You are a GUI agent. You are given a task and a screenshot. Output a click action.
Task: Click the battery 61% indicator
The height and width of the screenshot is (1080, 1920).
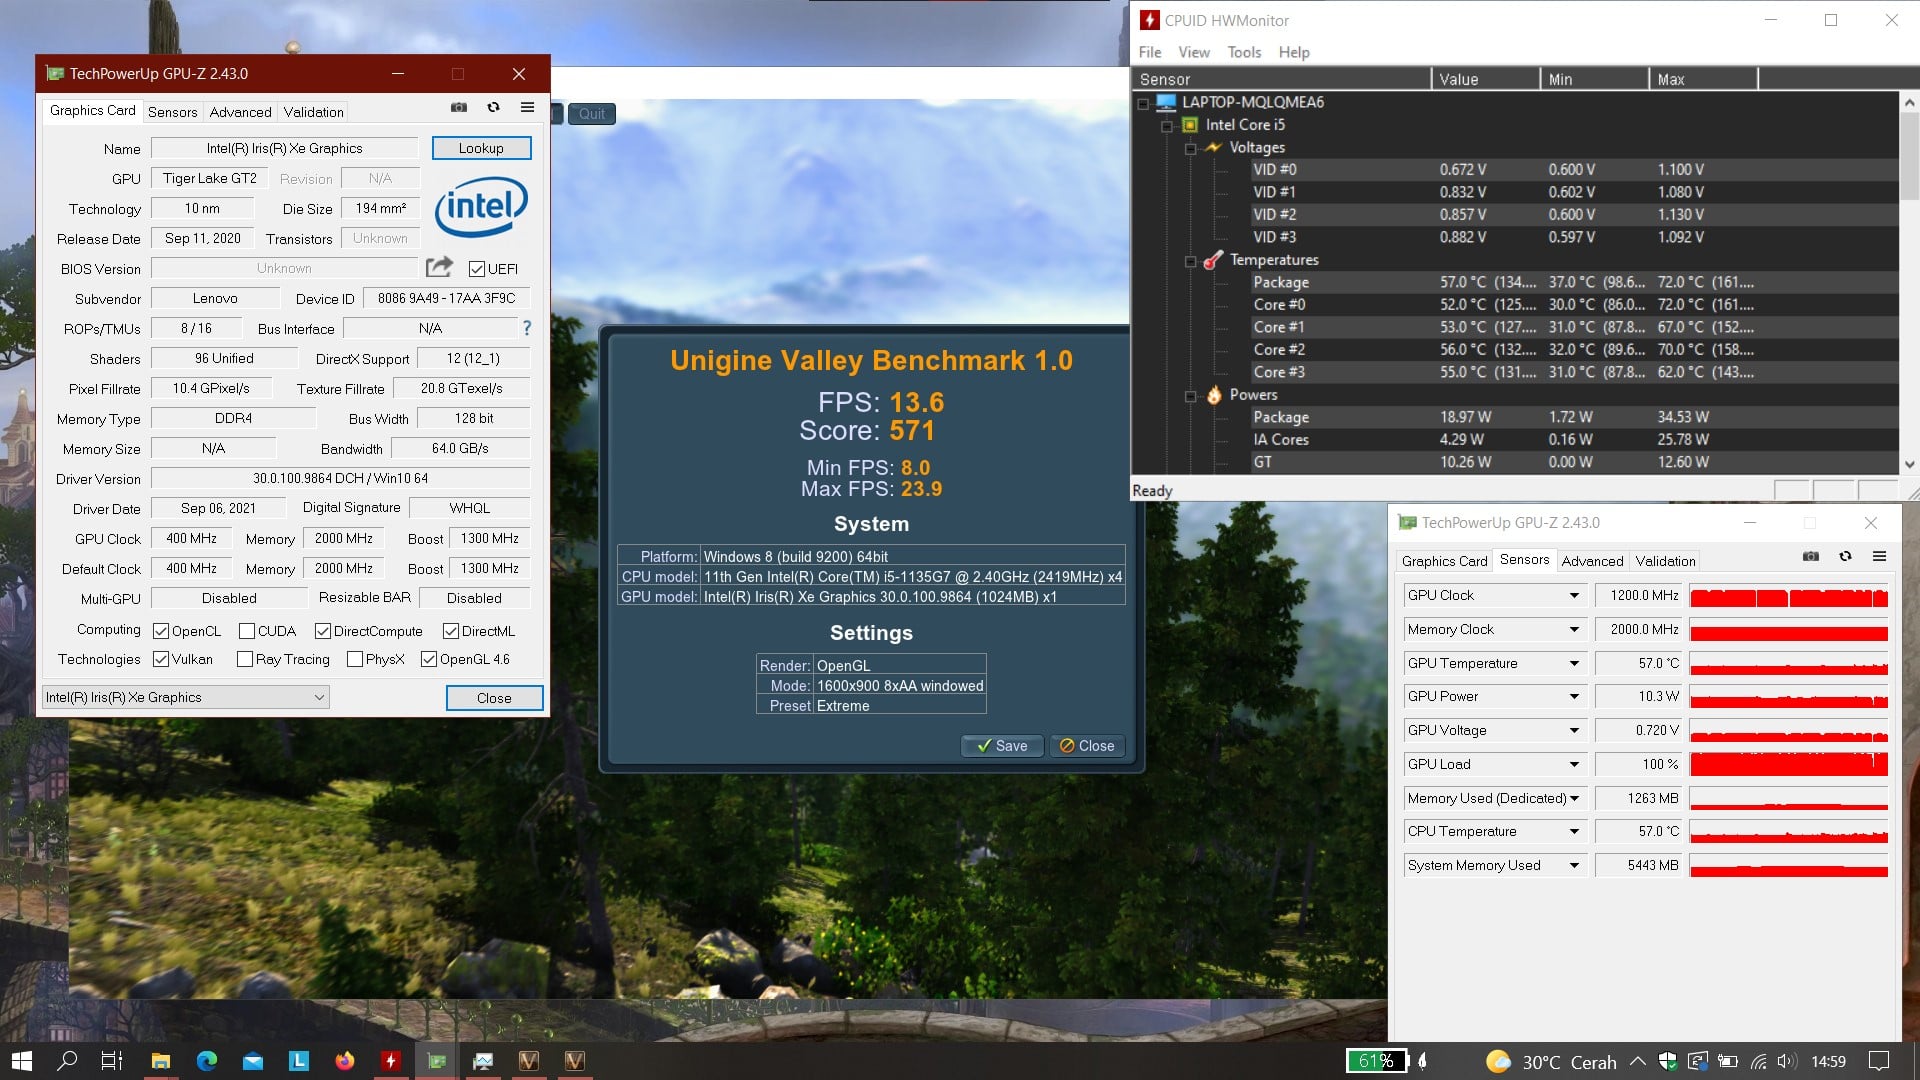(1376, 1061)
